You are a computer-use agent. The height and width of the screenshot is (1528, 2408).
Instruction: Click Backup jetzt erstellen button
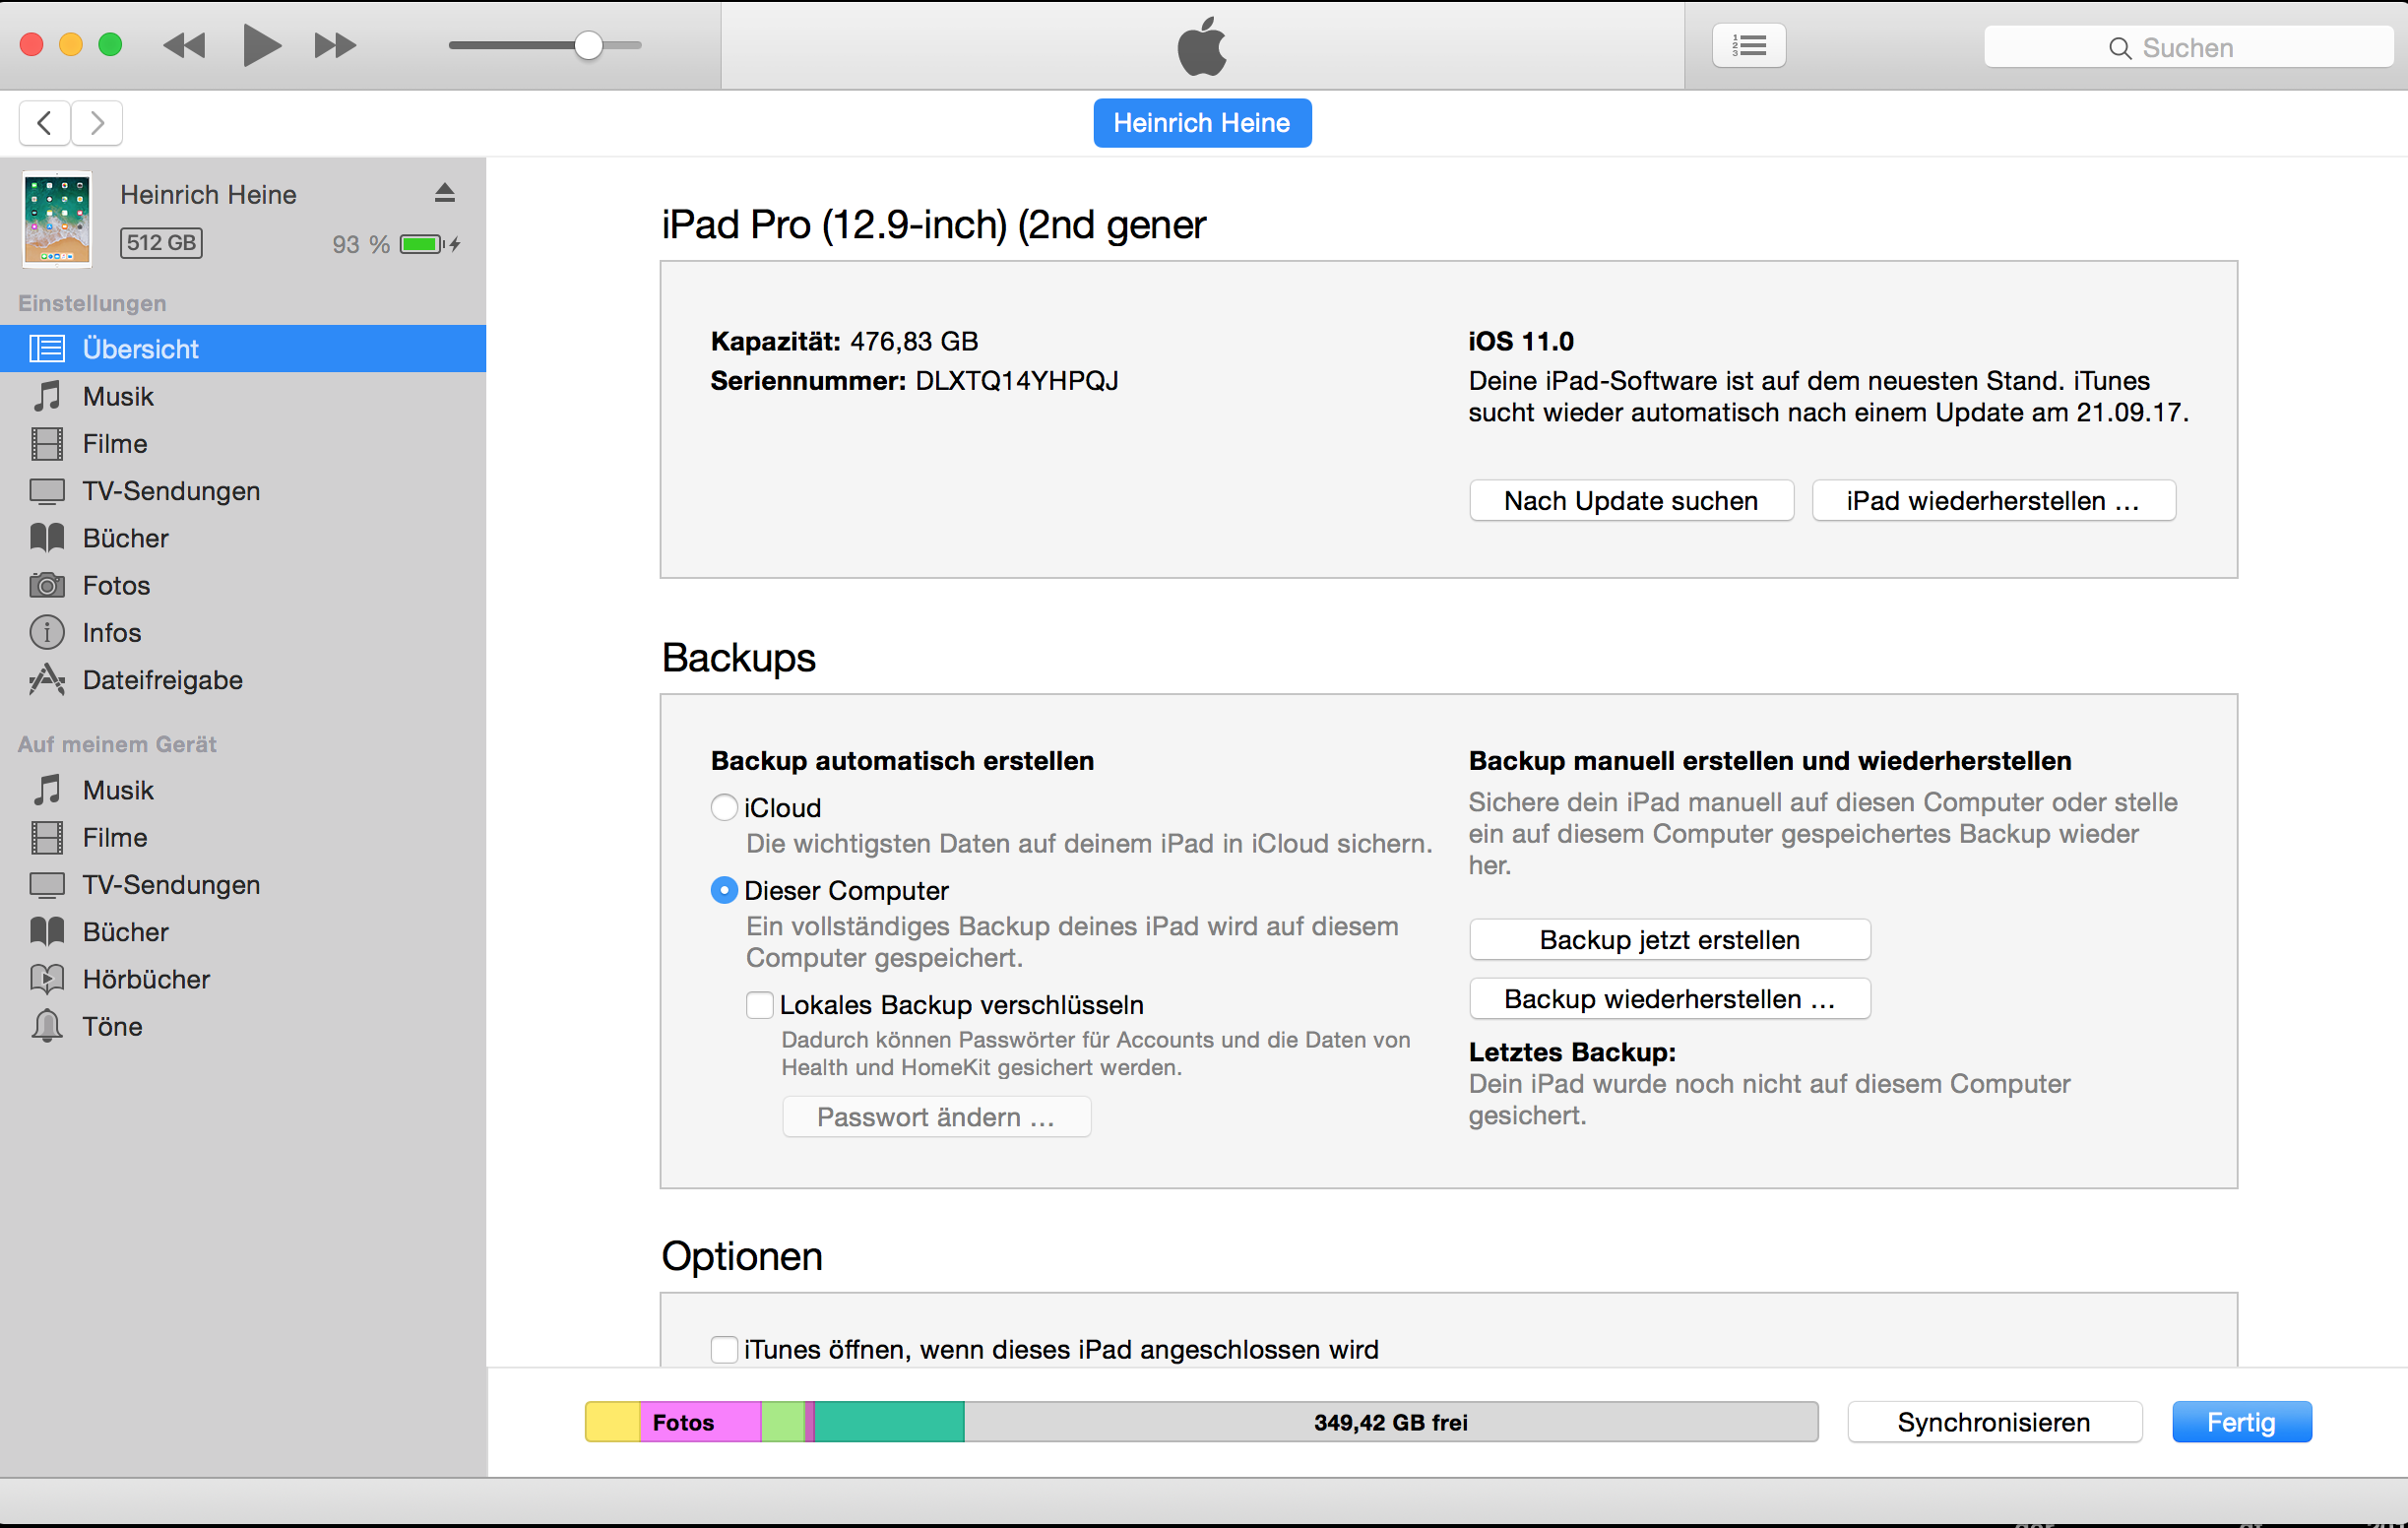(x=1668, y=940)
